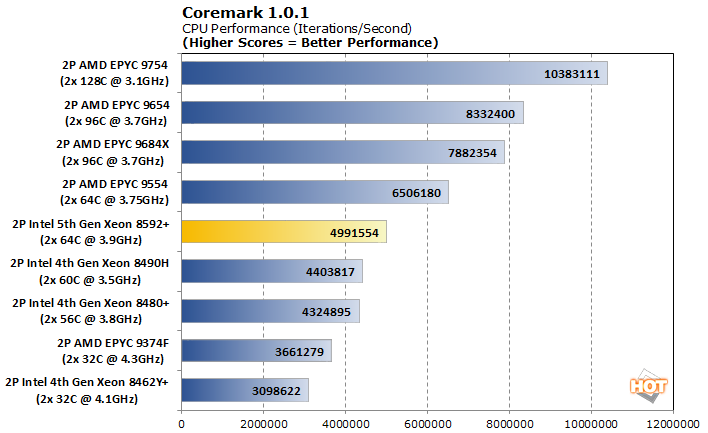708x433 pixels.
Task: Click the 10000000 axis label
Action: click(x=591, y=424)
